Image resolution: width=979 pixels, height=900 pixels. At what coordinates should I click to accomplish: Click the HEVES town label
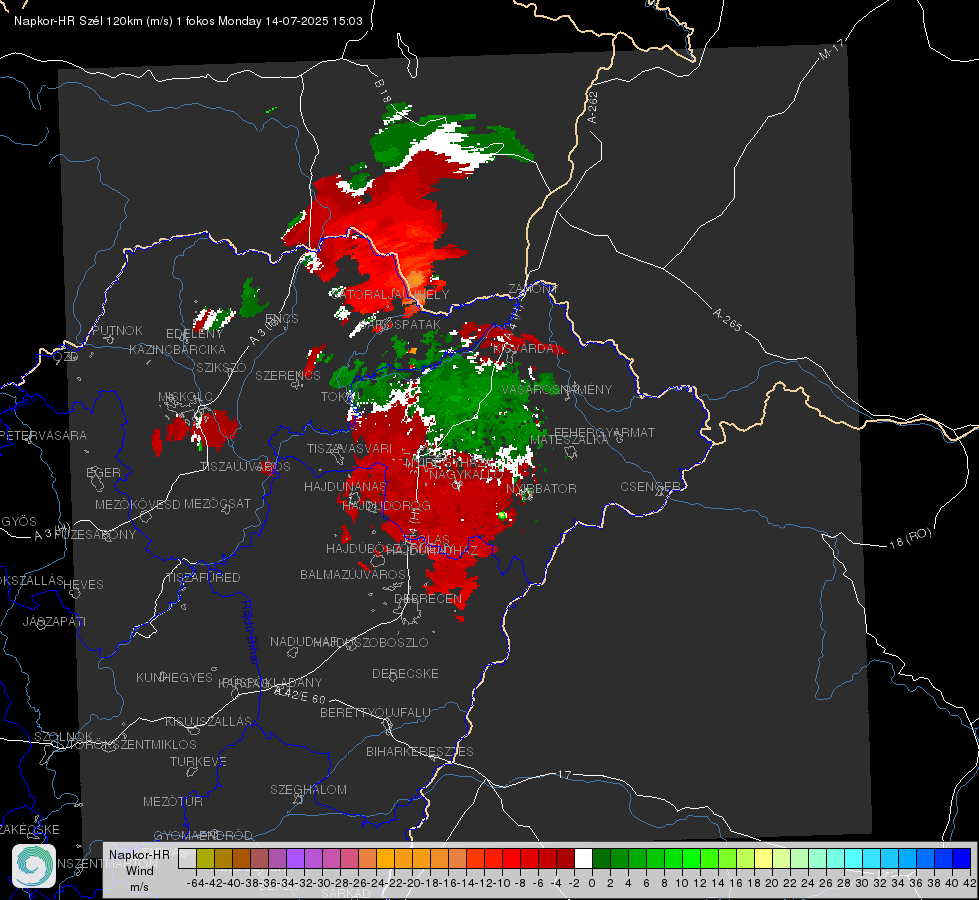point(84,585)
